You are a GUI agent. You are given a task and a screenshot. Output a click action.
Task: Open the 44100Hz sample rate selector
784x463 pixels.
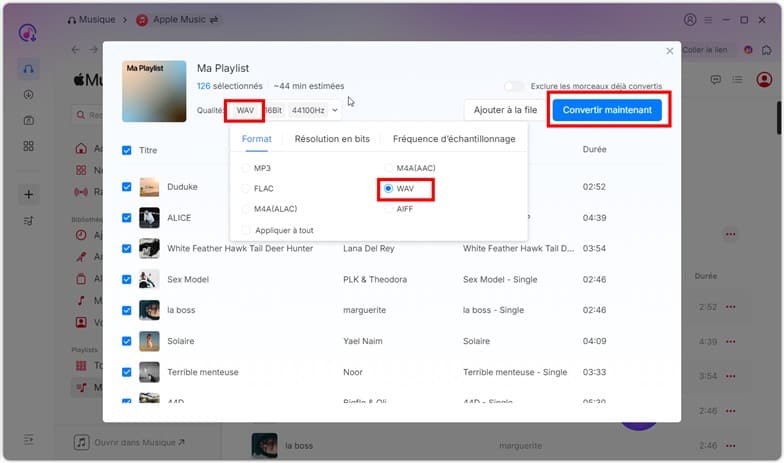[x=308, y=110]
